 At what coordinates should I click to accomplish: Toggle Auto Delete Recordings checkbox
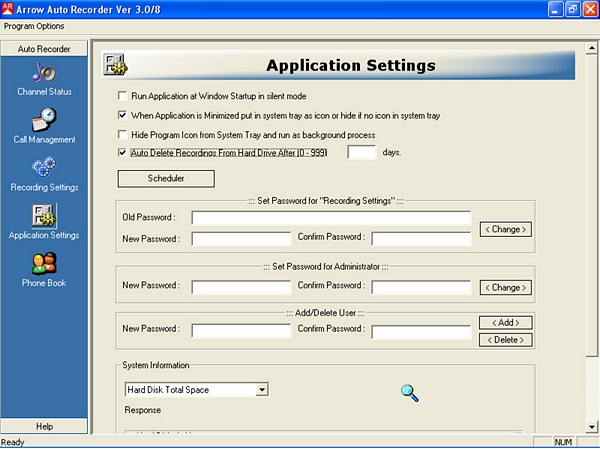tap(122, 152)
